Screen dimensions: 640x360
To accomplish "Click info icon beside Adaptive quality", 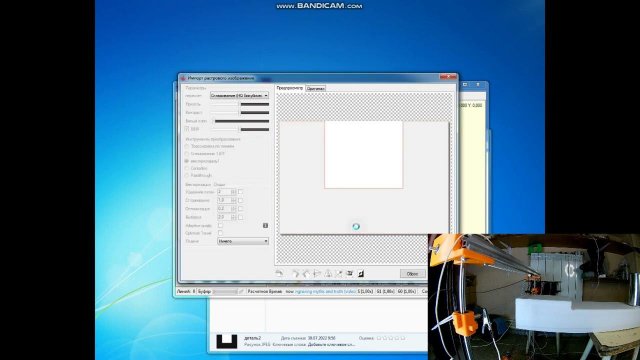I will 265,225.
